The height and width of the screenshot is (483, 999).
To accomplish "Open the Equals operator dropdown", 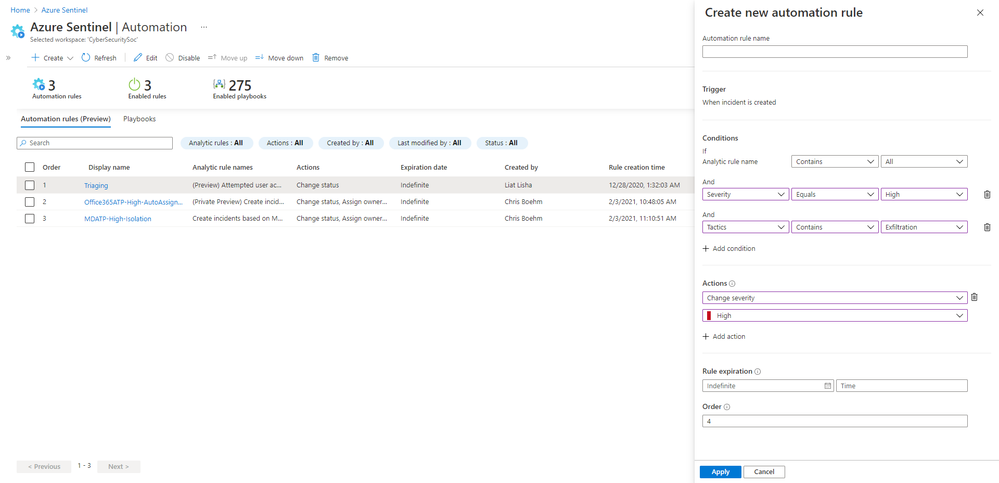I will point(835,194).
